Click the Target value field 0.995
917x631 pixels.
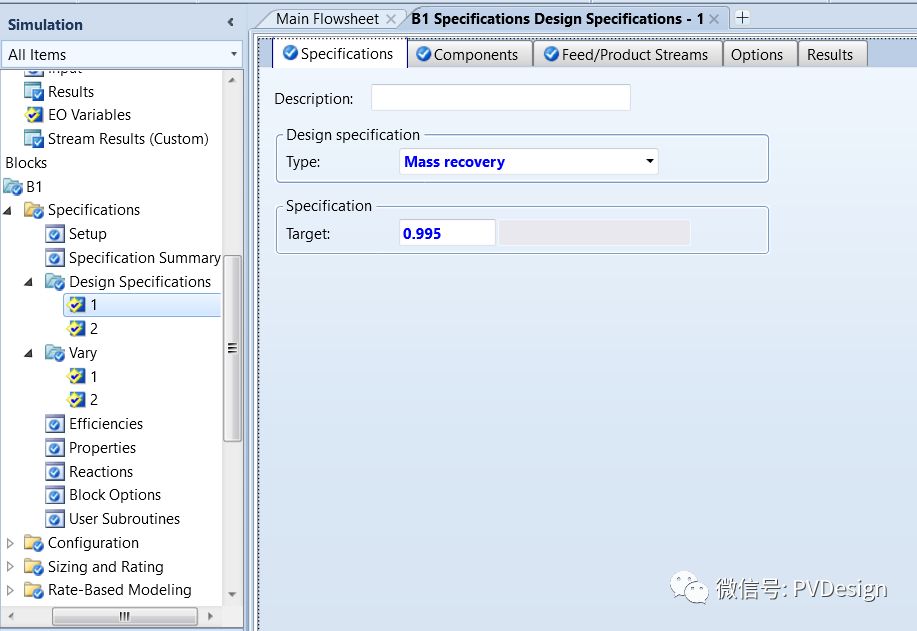click(447, 233)
